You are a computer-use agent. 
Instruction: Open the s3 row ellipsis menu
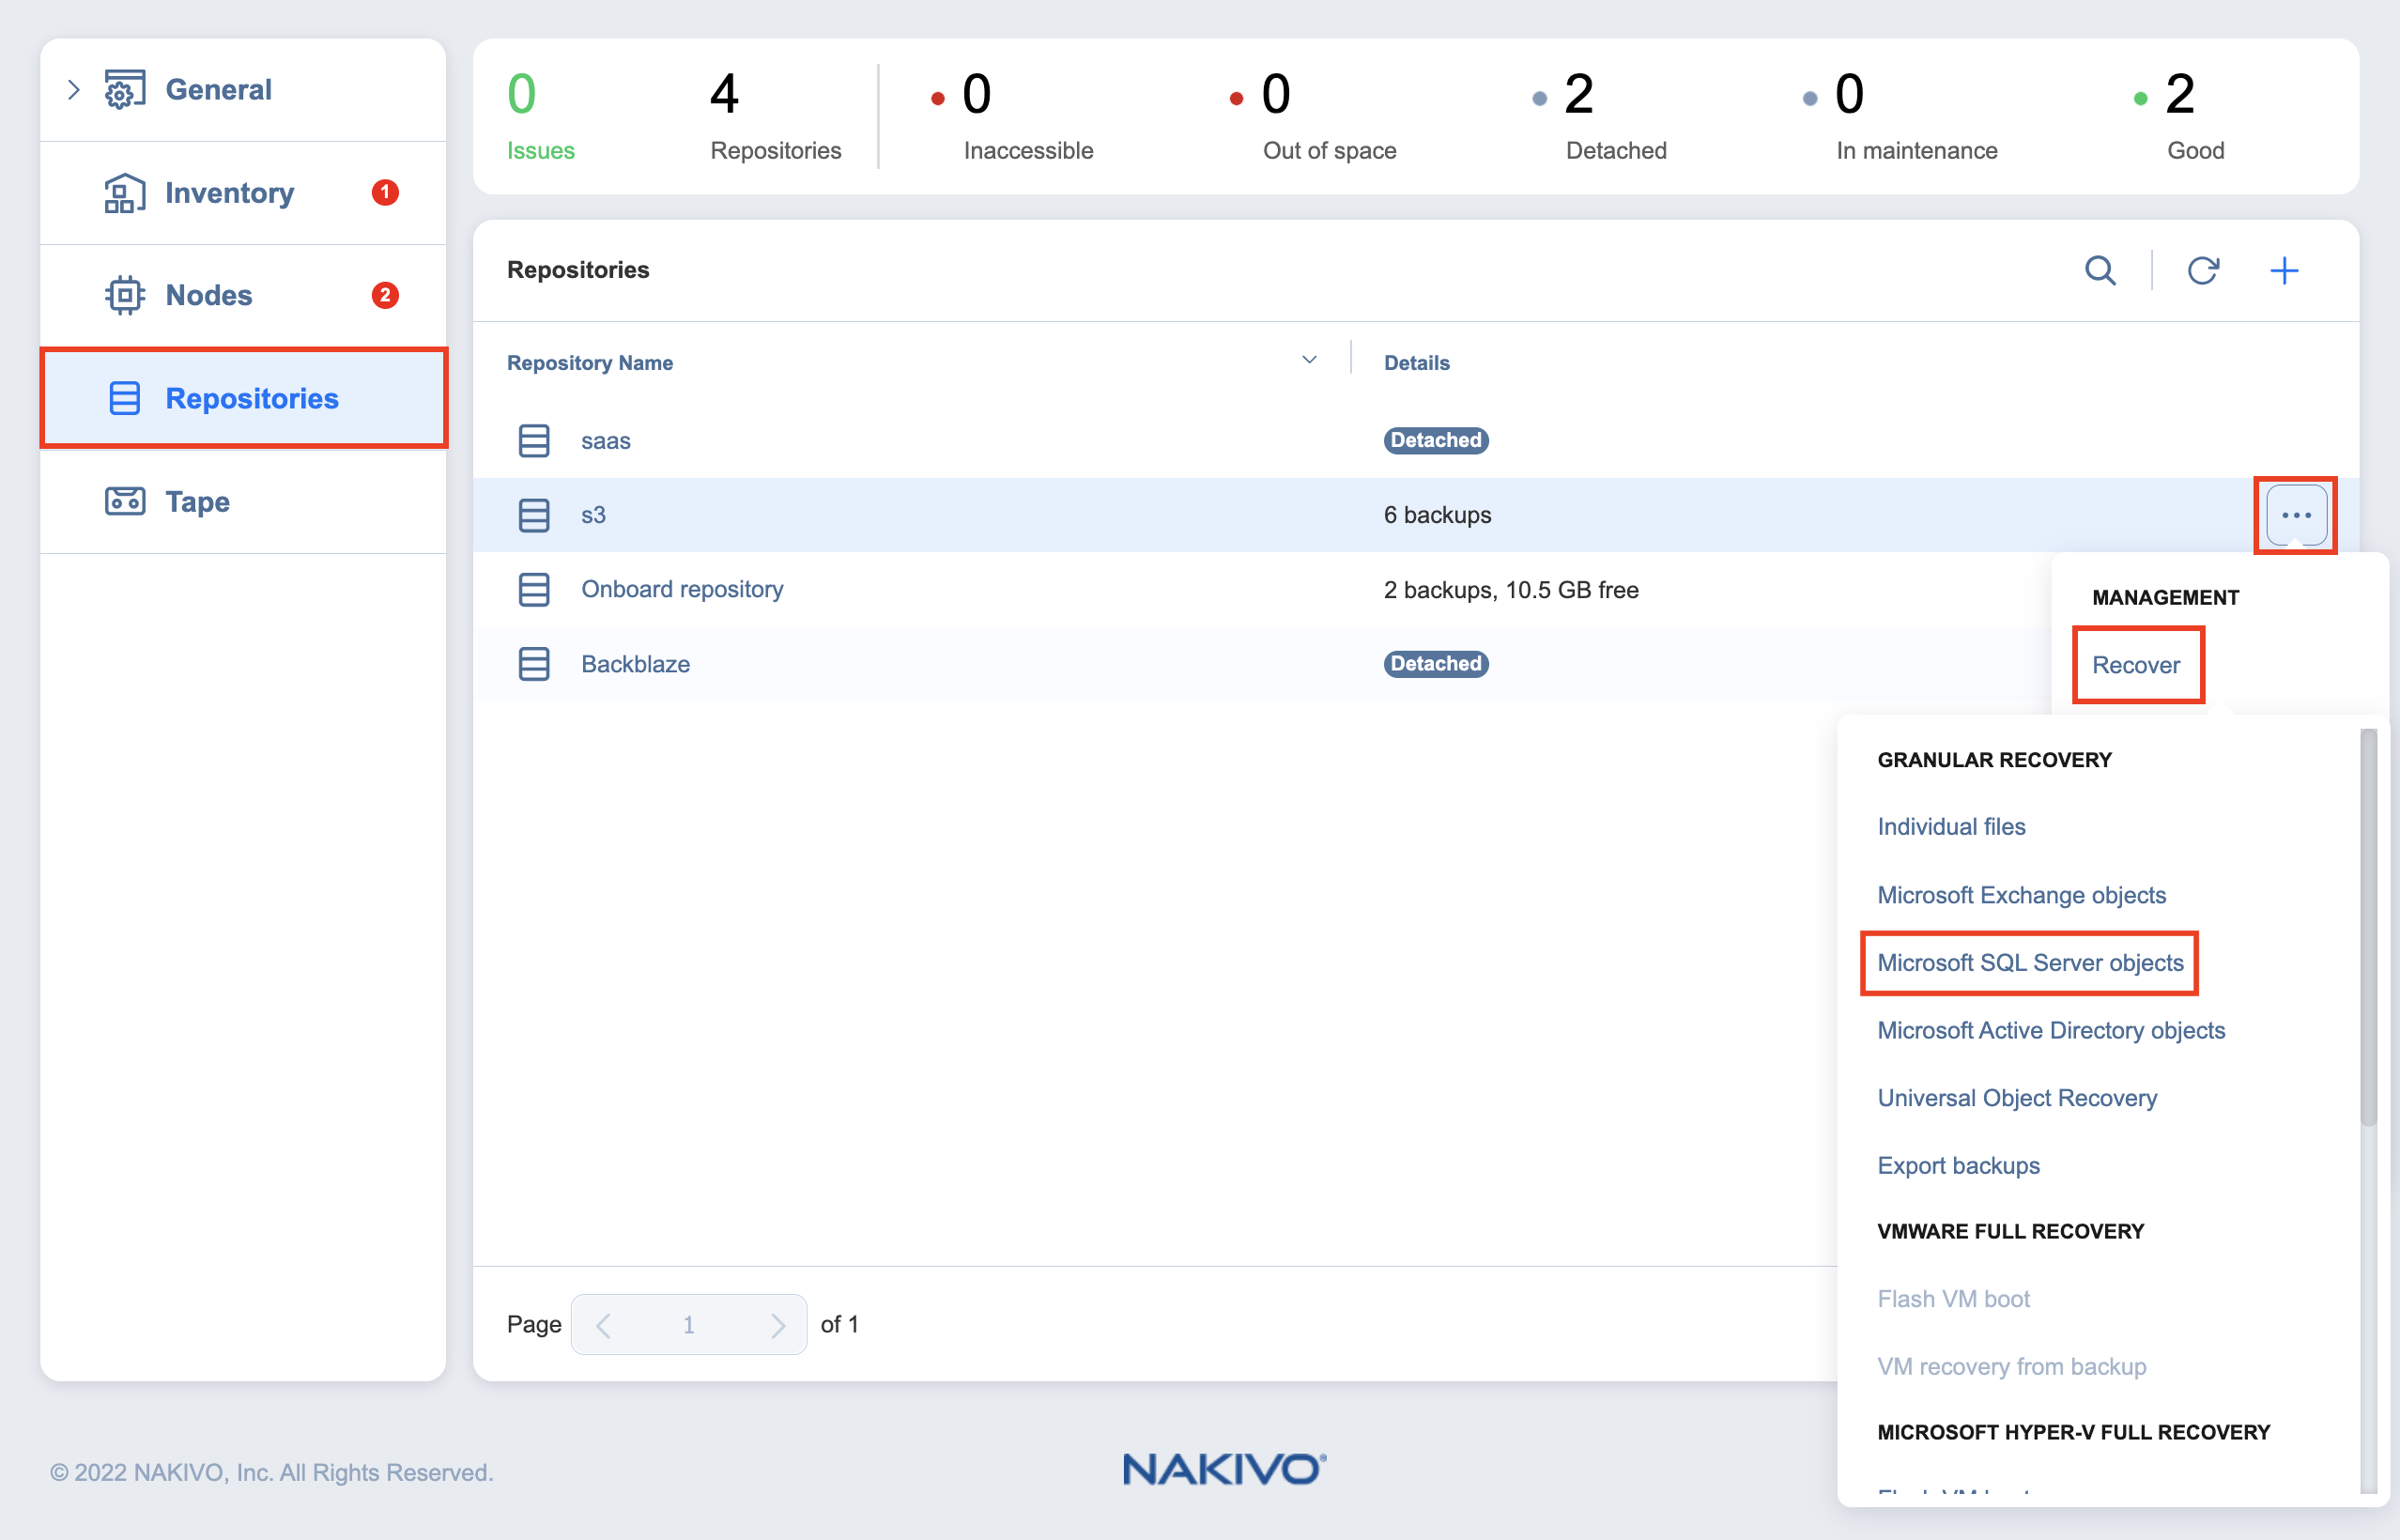(x=2296, y=515)
